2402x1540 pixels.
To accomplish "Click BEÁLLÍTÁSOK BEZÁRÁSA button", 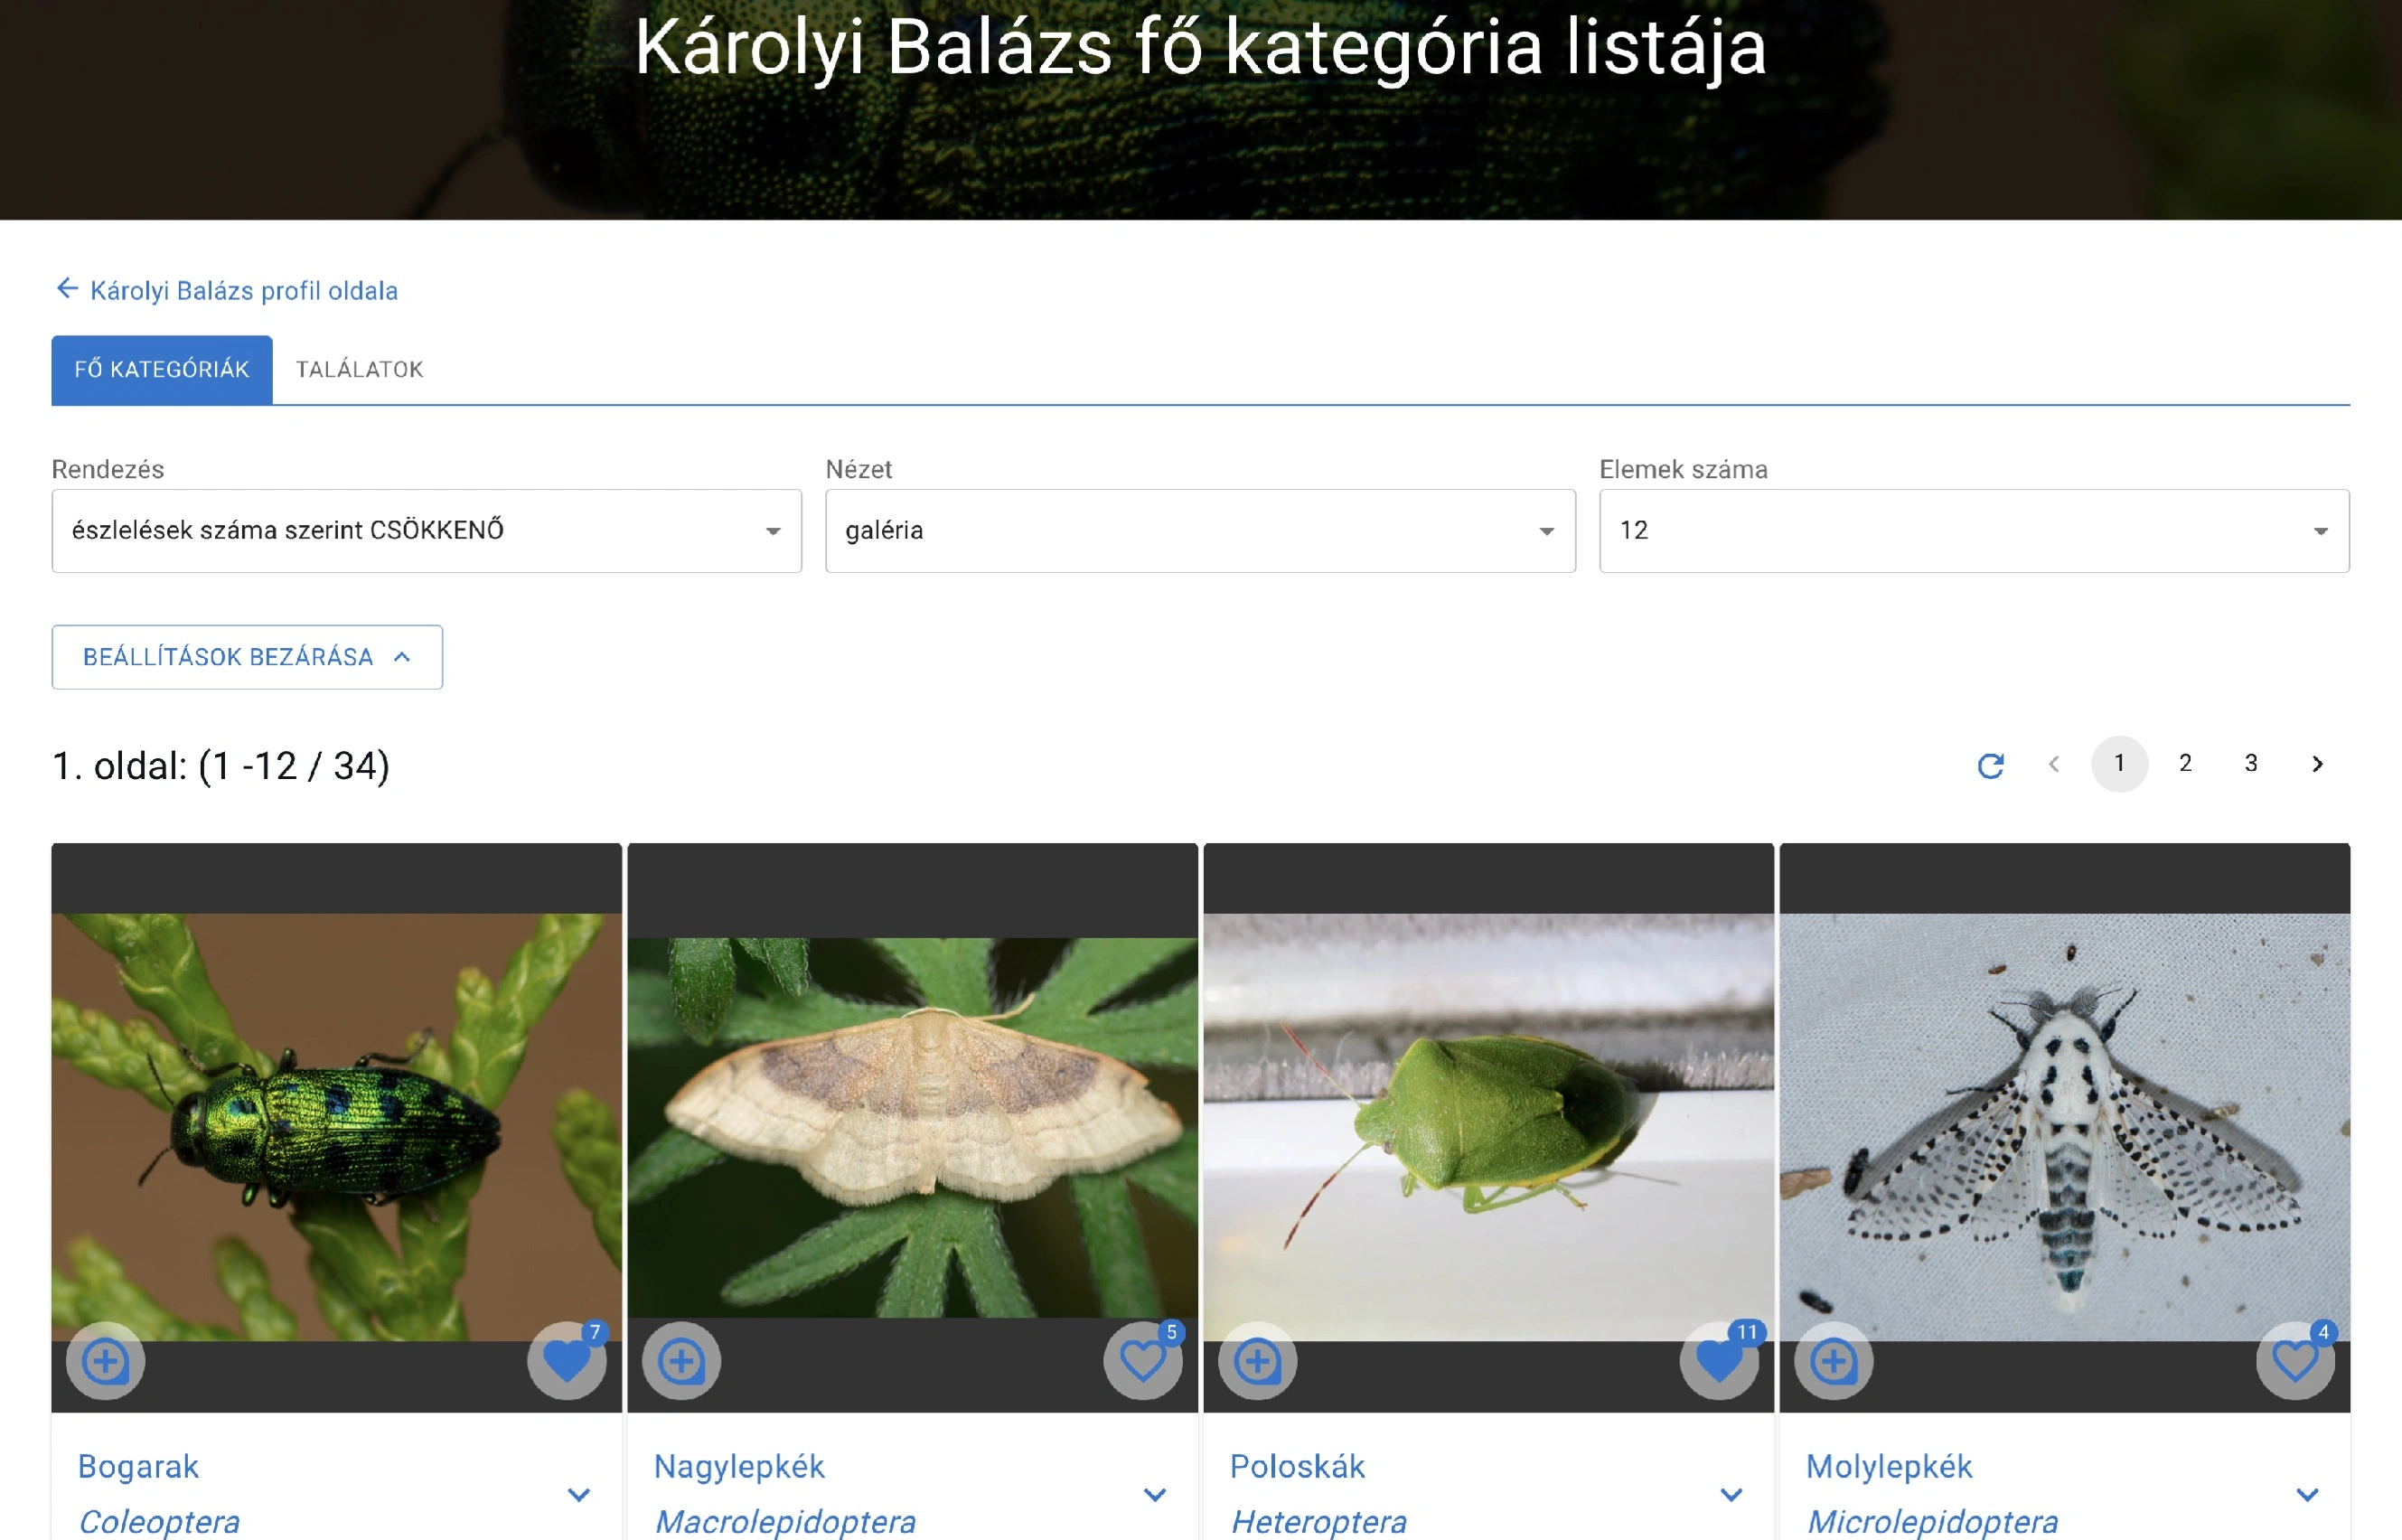I will 247,657.
